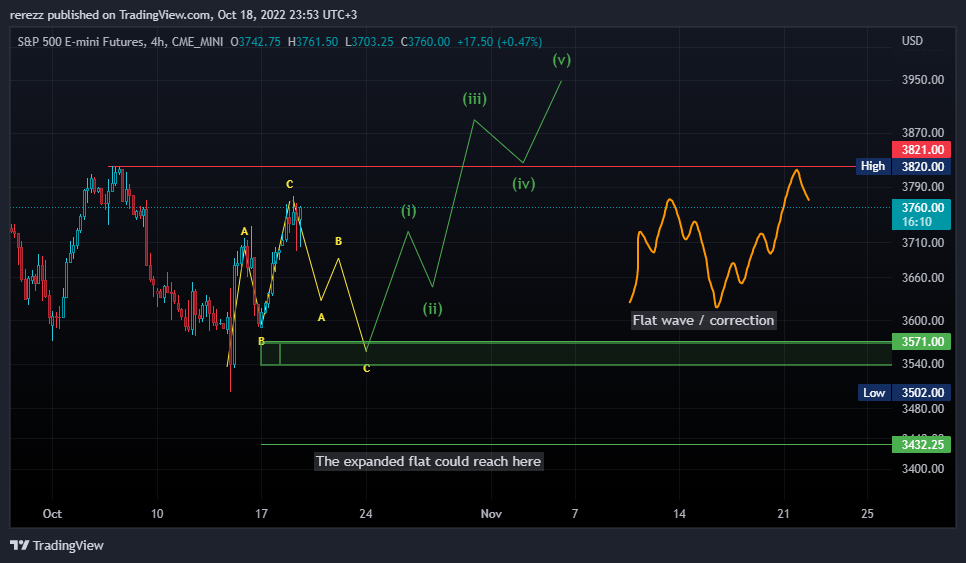Image resolution: width=966 pixels, height=563 pixels.
Task: Click the Nov date on time axis
Action: pyautogui.click(x=491, y=514)
